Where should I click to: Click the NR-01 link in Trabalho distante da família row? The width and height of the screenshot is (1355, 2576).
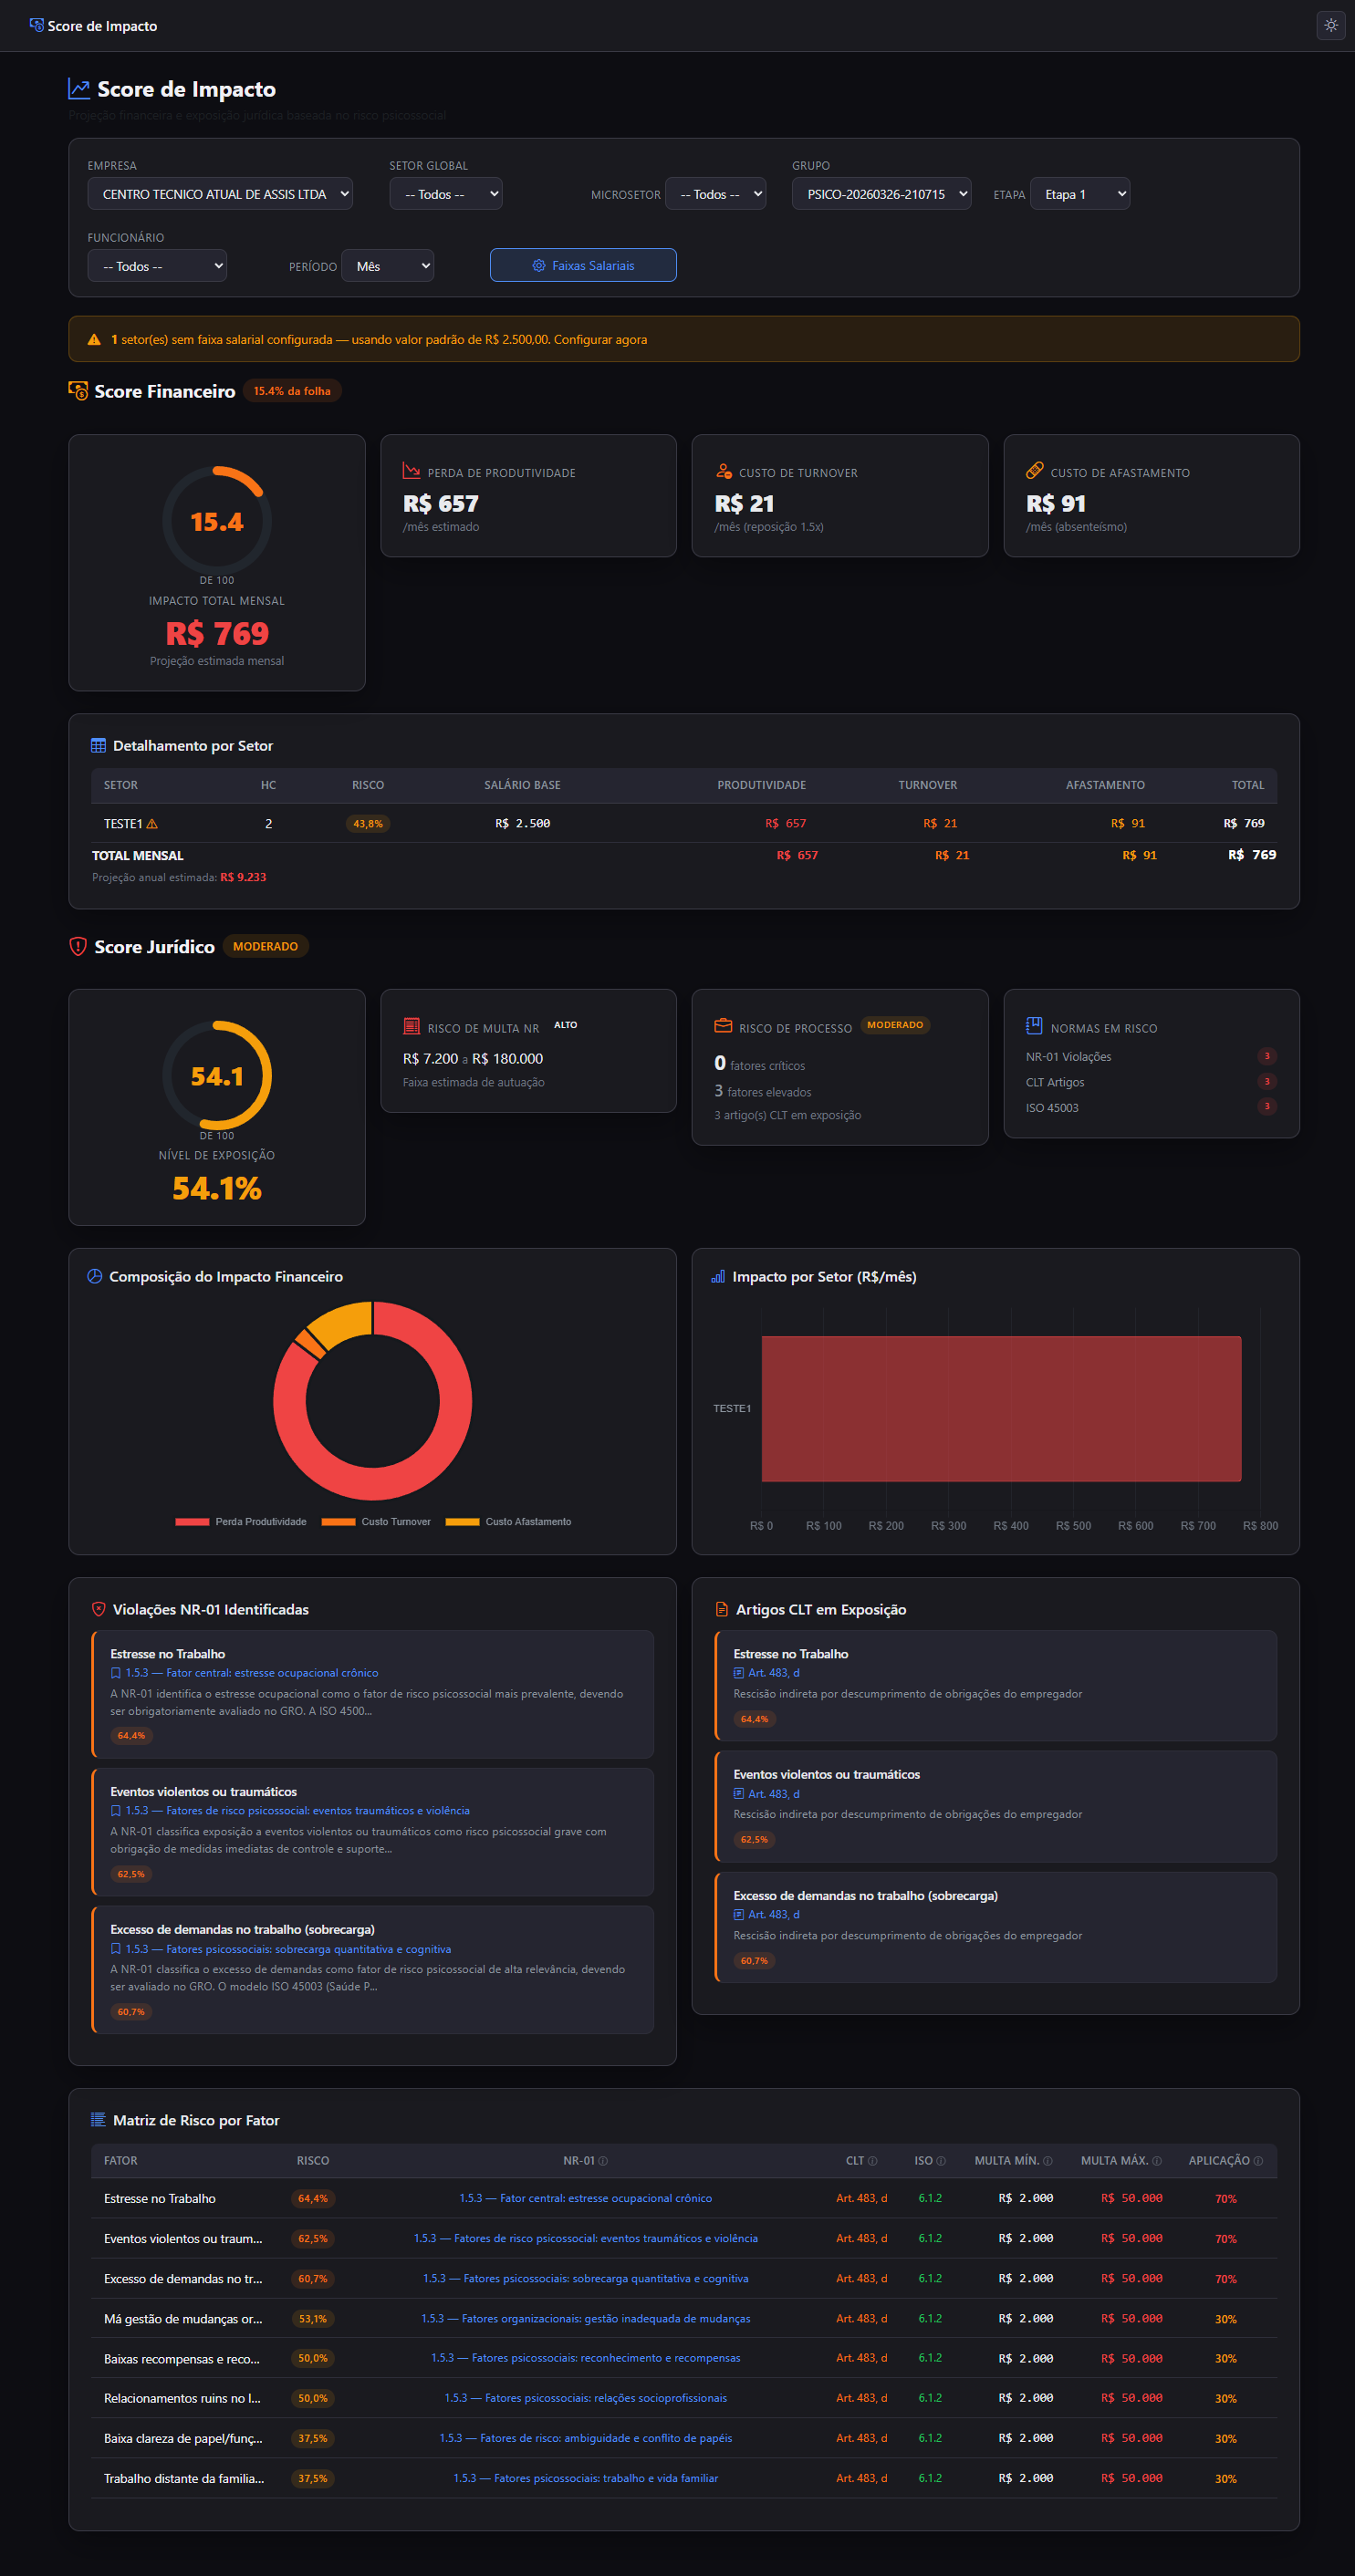(x=586, y=2478)
